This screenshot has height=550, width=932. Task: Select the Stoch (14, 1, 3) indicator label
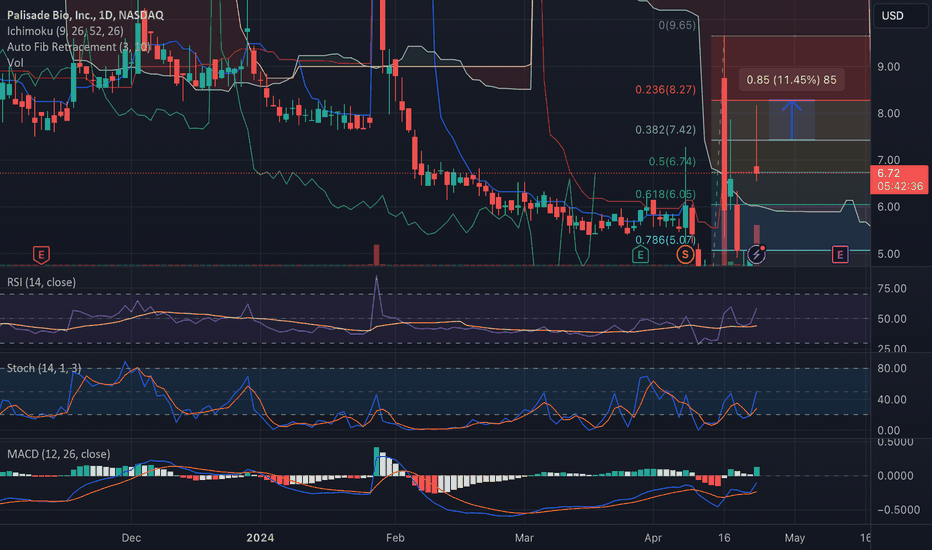(x=44, y=368)
